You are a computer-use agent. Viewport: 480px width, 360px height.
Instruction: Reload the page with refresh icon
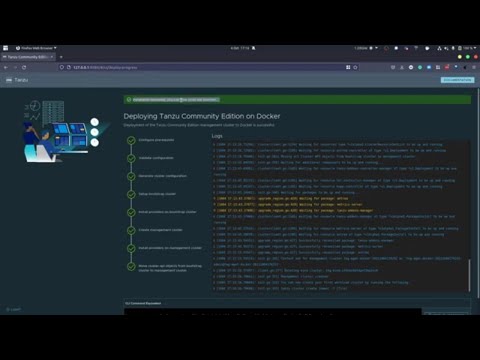click(24, 67)
